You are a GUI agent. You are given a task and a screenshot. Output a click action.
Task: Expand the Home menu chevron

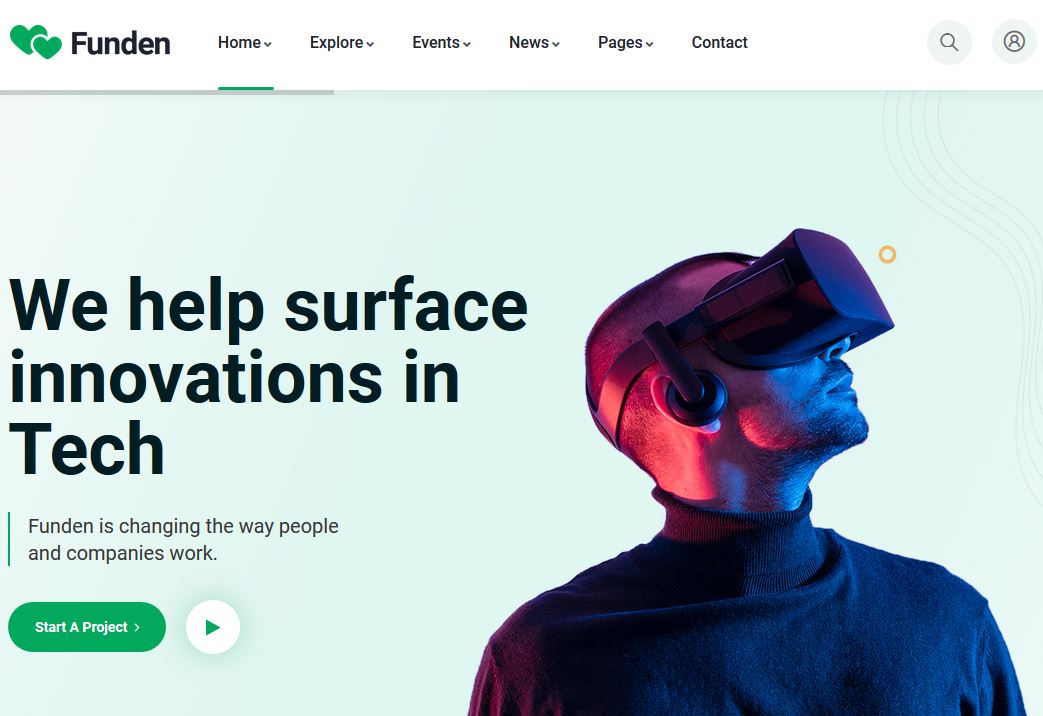[x=267, y=44]
